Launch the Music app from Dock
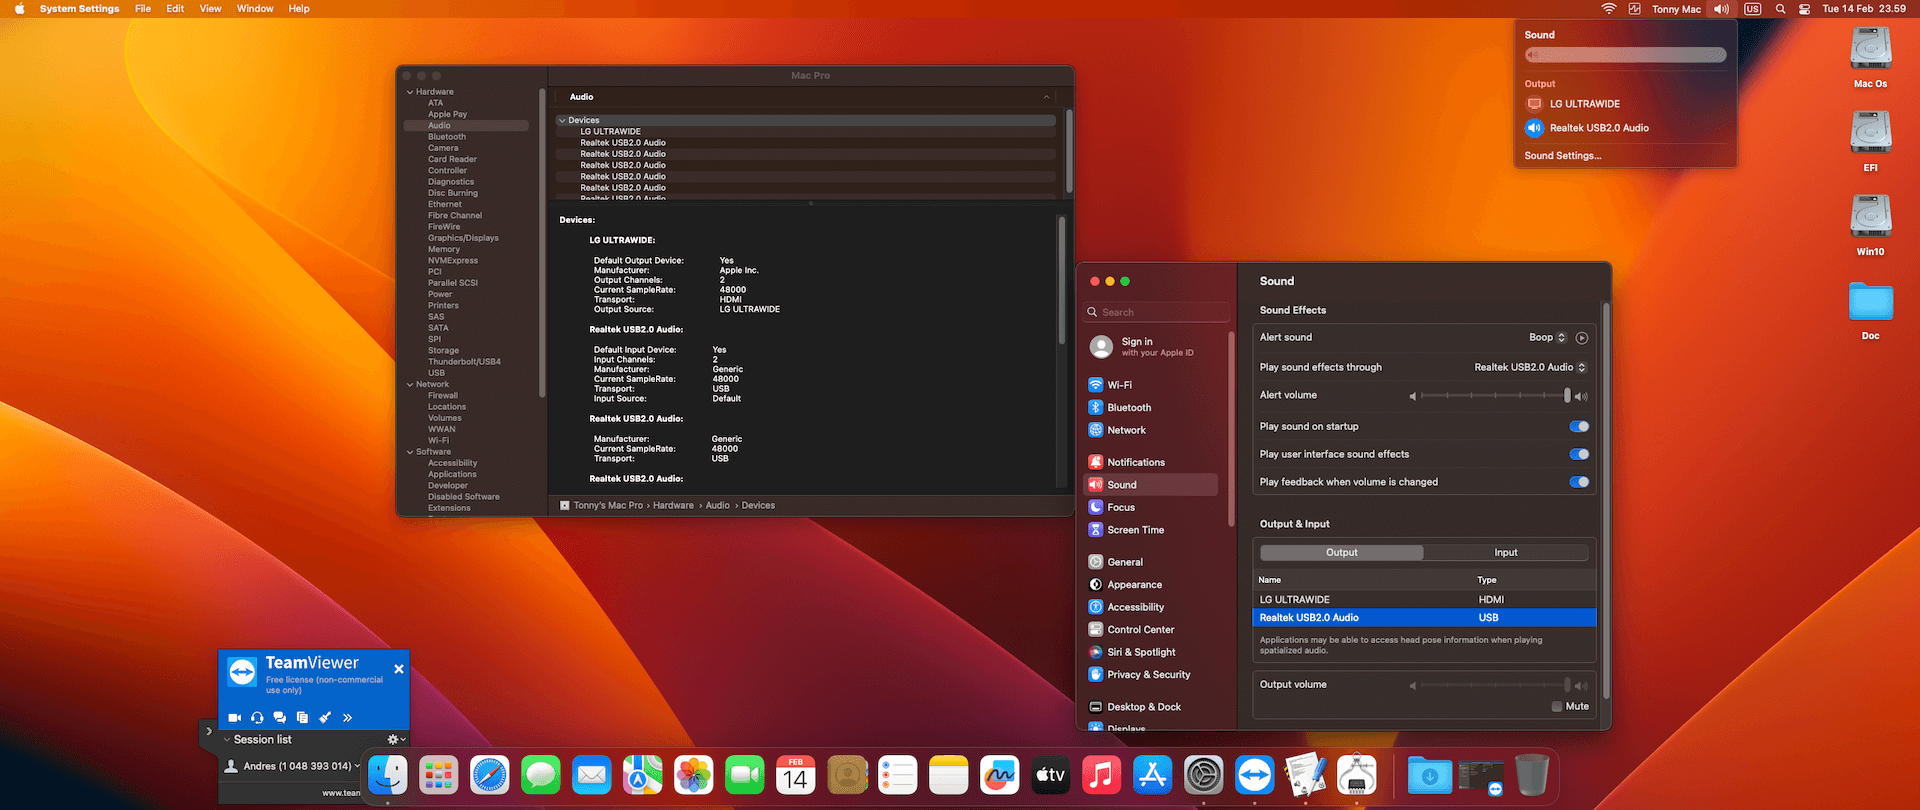This screenshot has width=1920, height=810. (x=1101, y=775)
